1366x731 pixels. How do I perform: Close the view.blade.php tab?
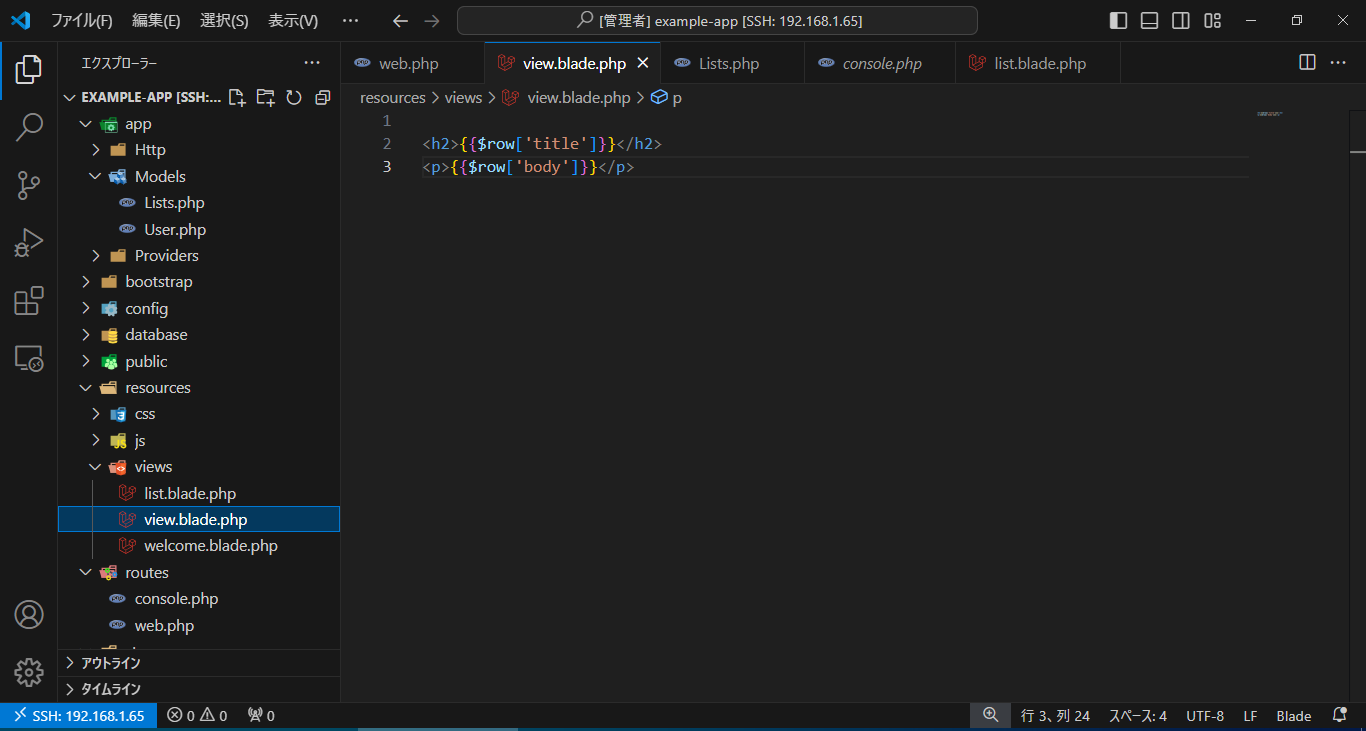(643, 63)
